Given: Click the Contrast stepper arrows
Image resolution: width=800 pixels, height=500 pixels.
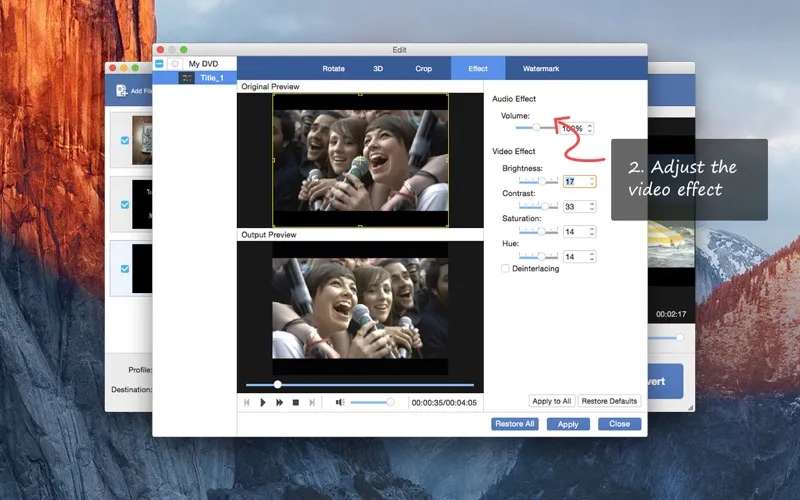Looking at the screenshot, I should [592, 206].
